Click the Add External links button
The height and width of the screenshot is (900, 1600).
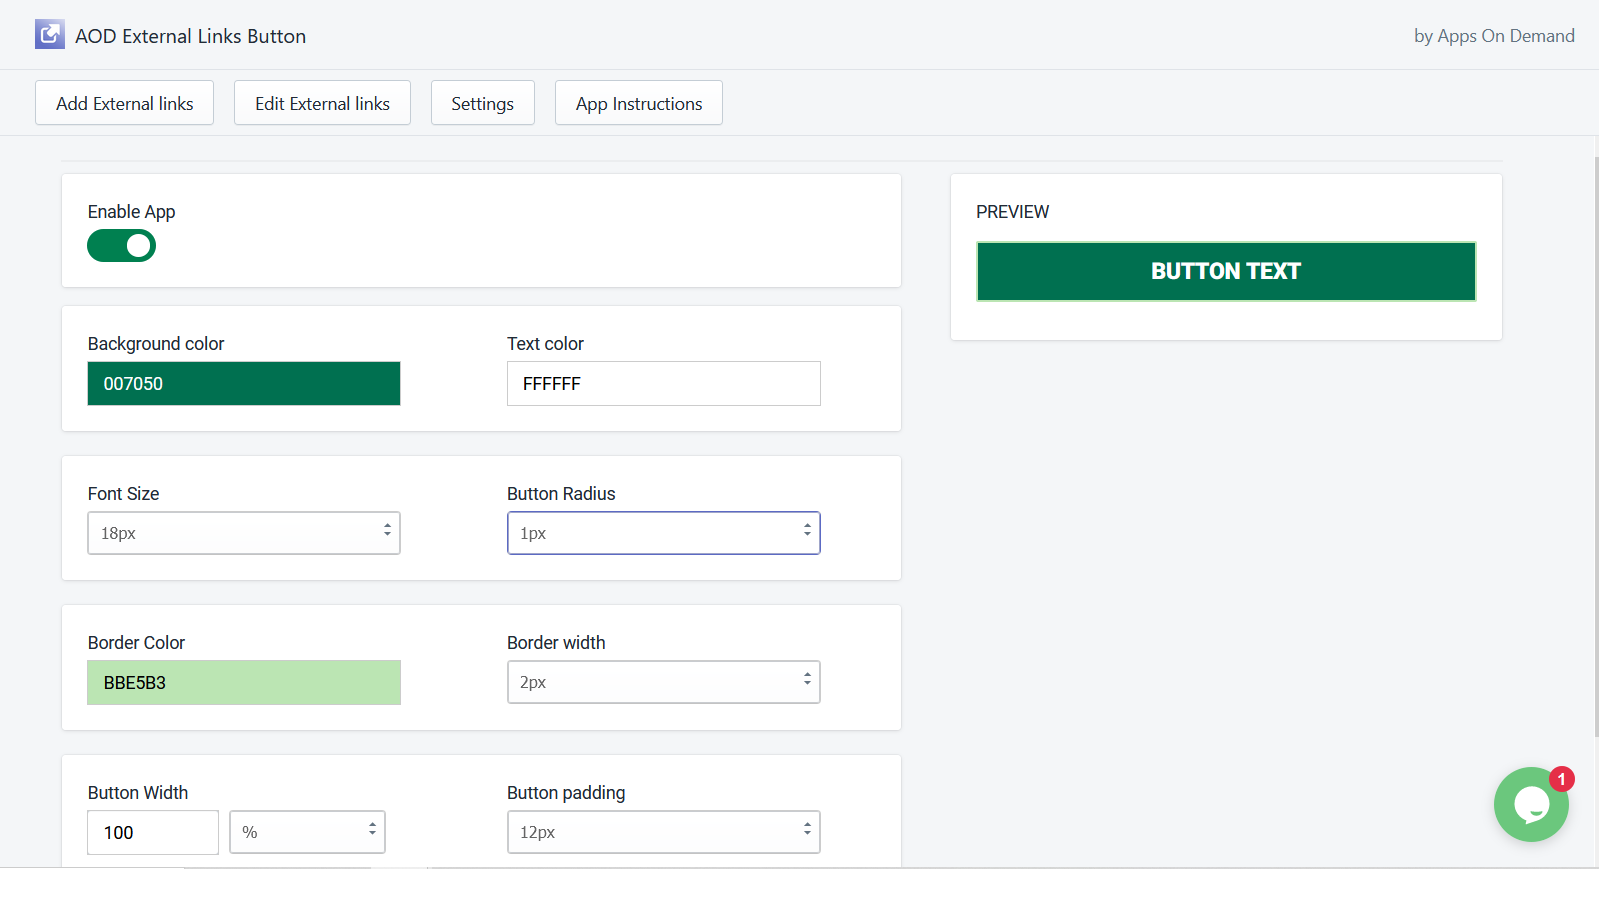(x=124, y=102)
